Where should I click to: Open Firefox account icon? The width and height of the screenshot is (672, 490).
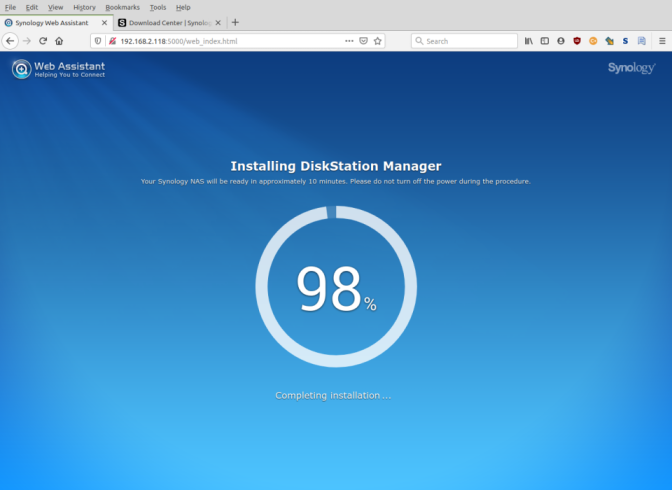coord(561,41)
